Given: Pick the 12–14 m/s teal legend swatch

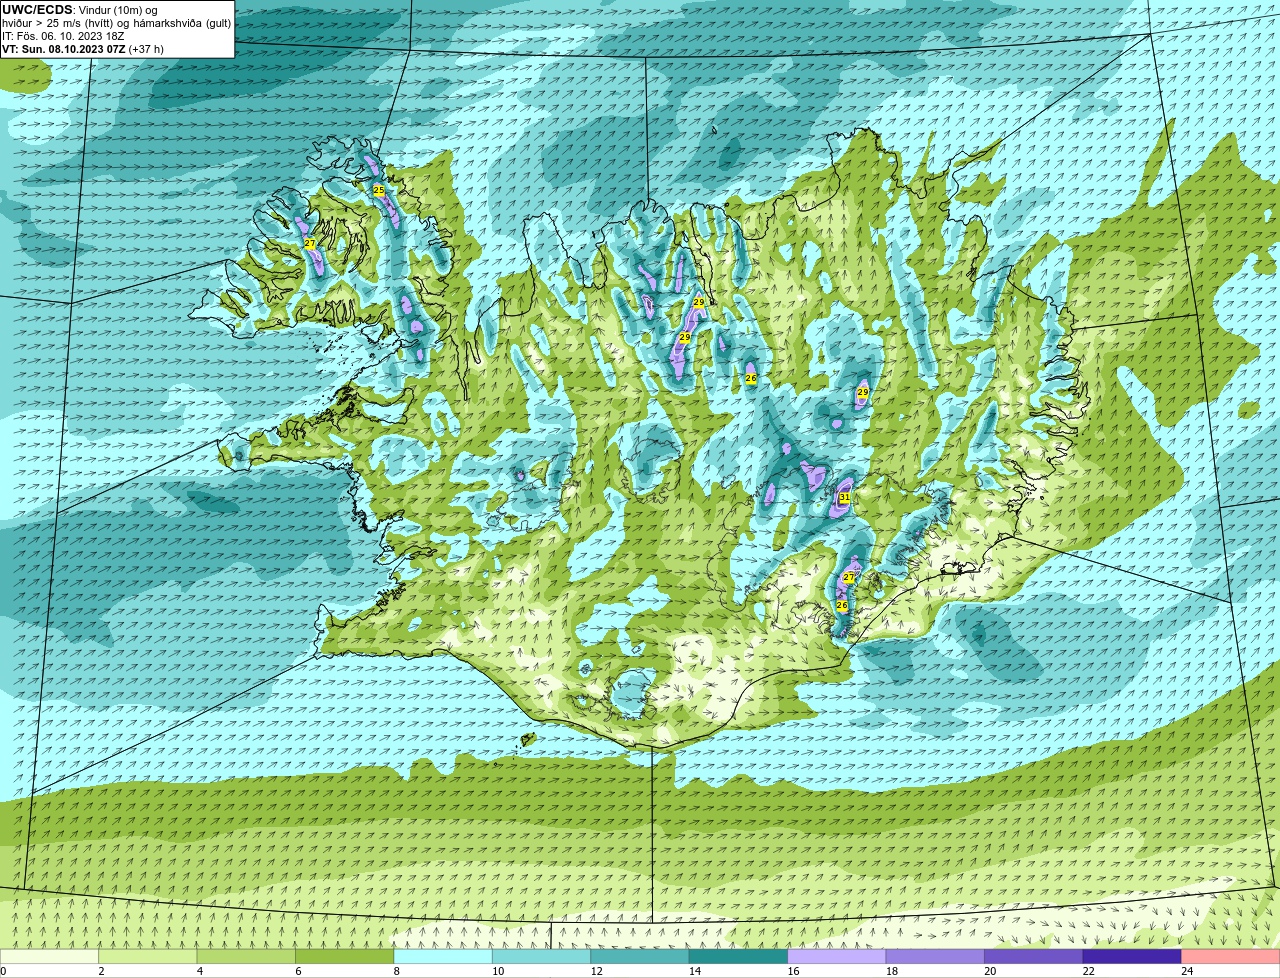Looking at the screenshot, I should 640,956.
